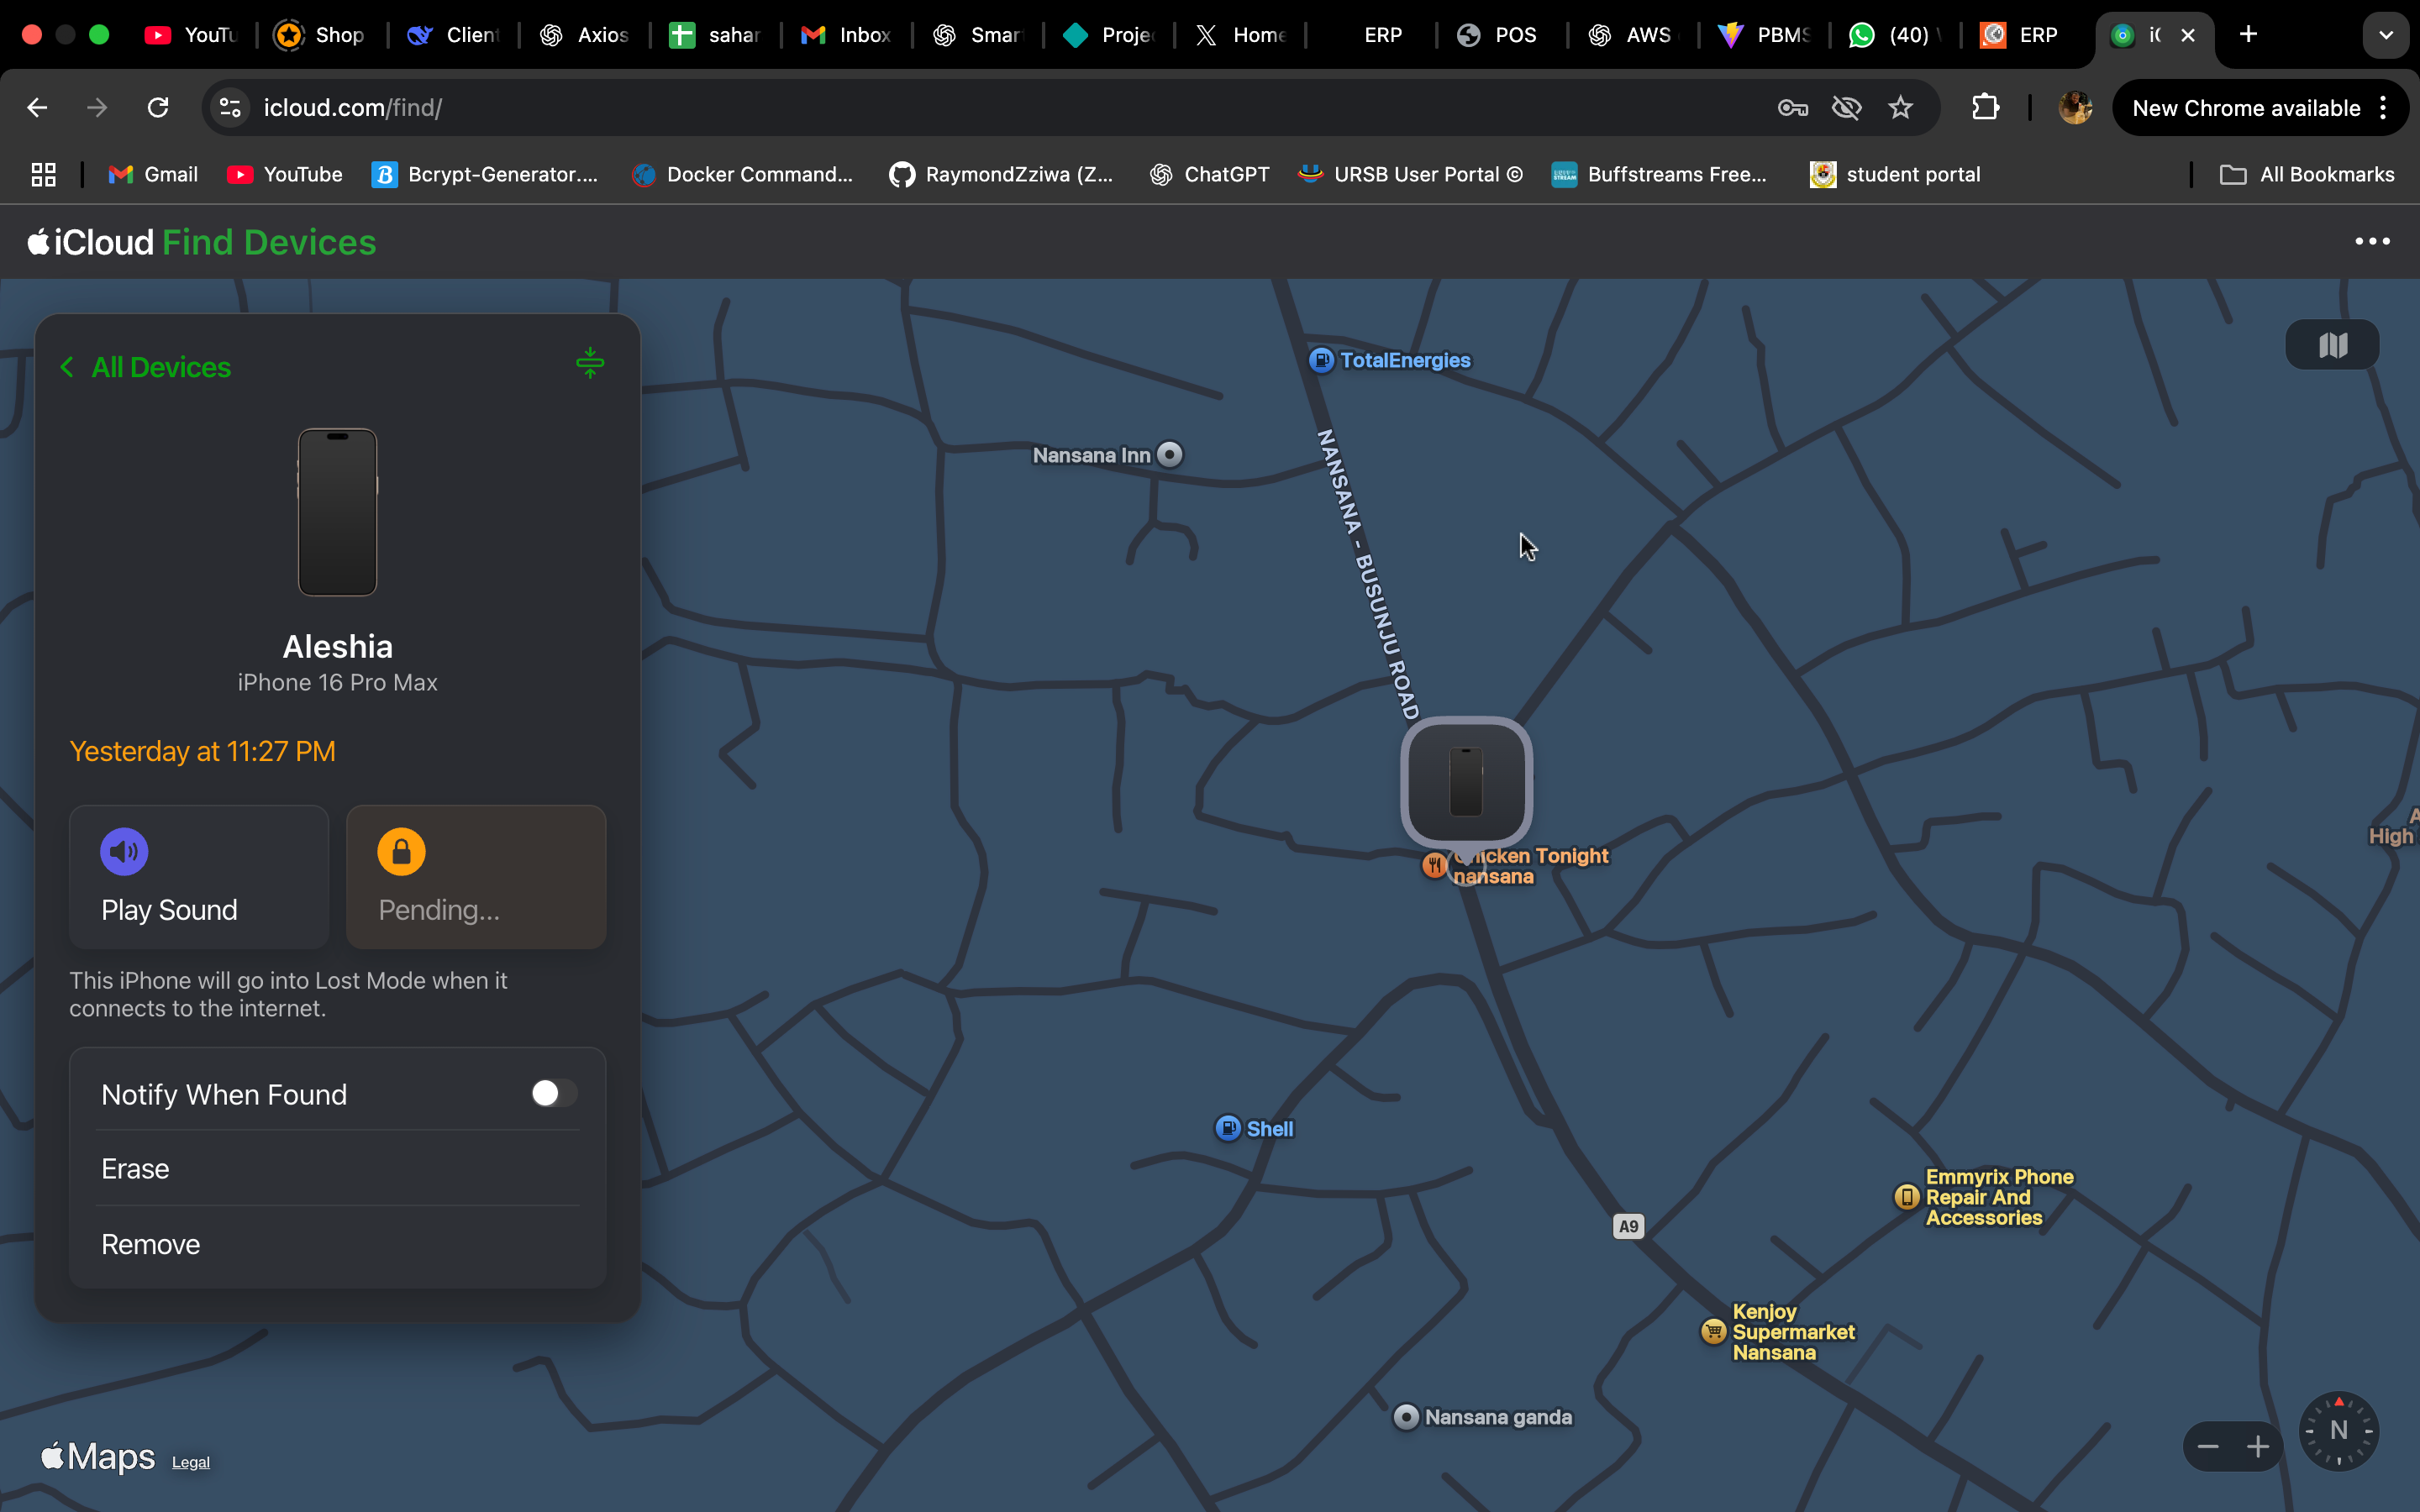
Task: Zoom out on the map with minus
Action: click(2208, 1447)
